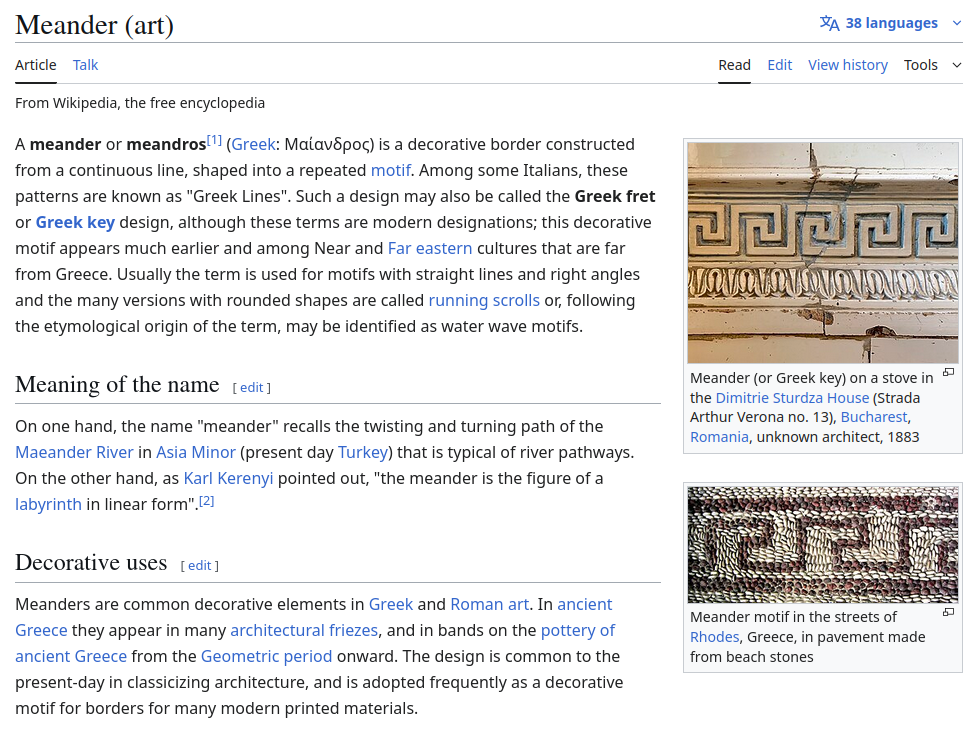Click the Meander (art) page title
Viewport: 977px width, 729px height.
pos(94,25)
